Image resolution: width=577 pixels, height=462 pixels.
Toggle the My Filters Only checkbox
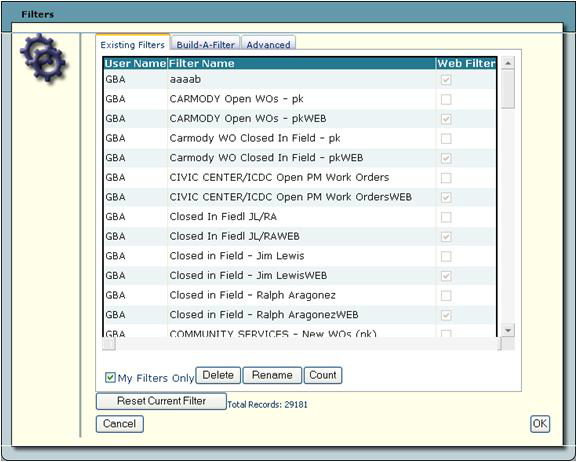[110, 377]
